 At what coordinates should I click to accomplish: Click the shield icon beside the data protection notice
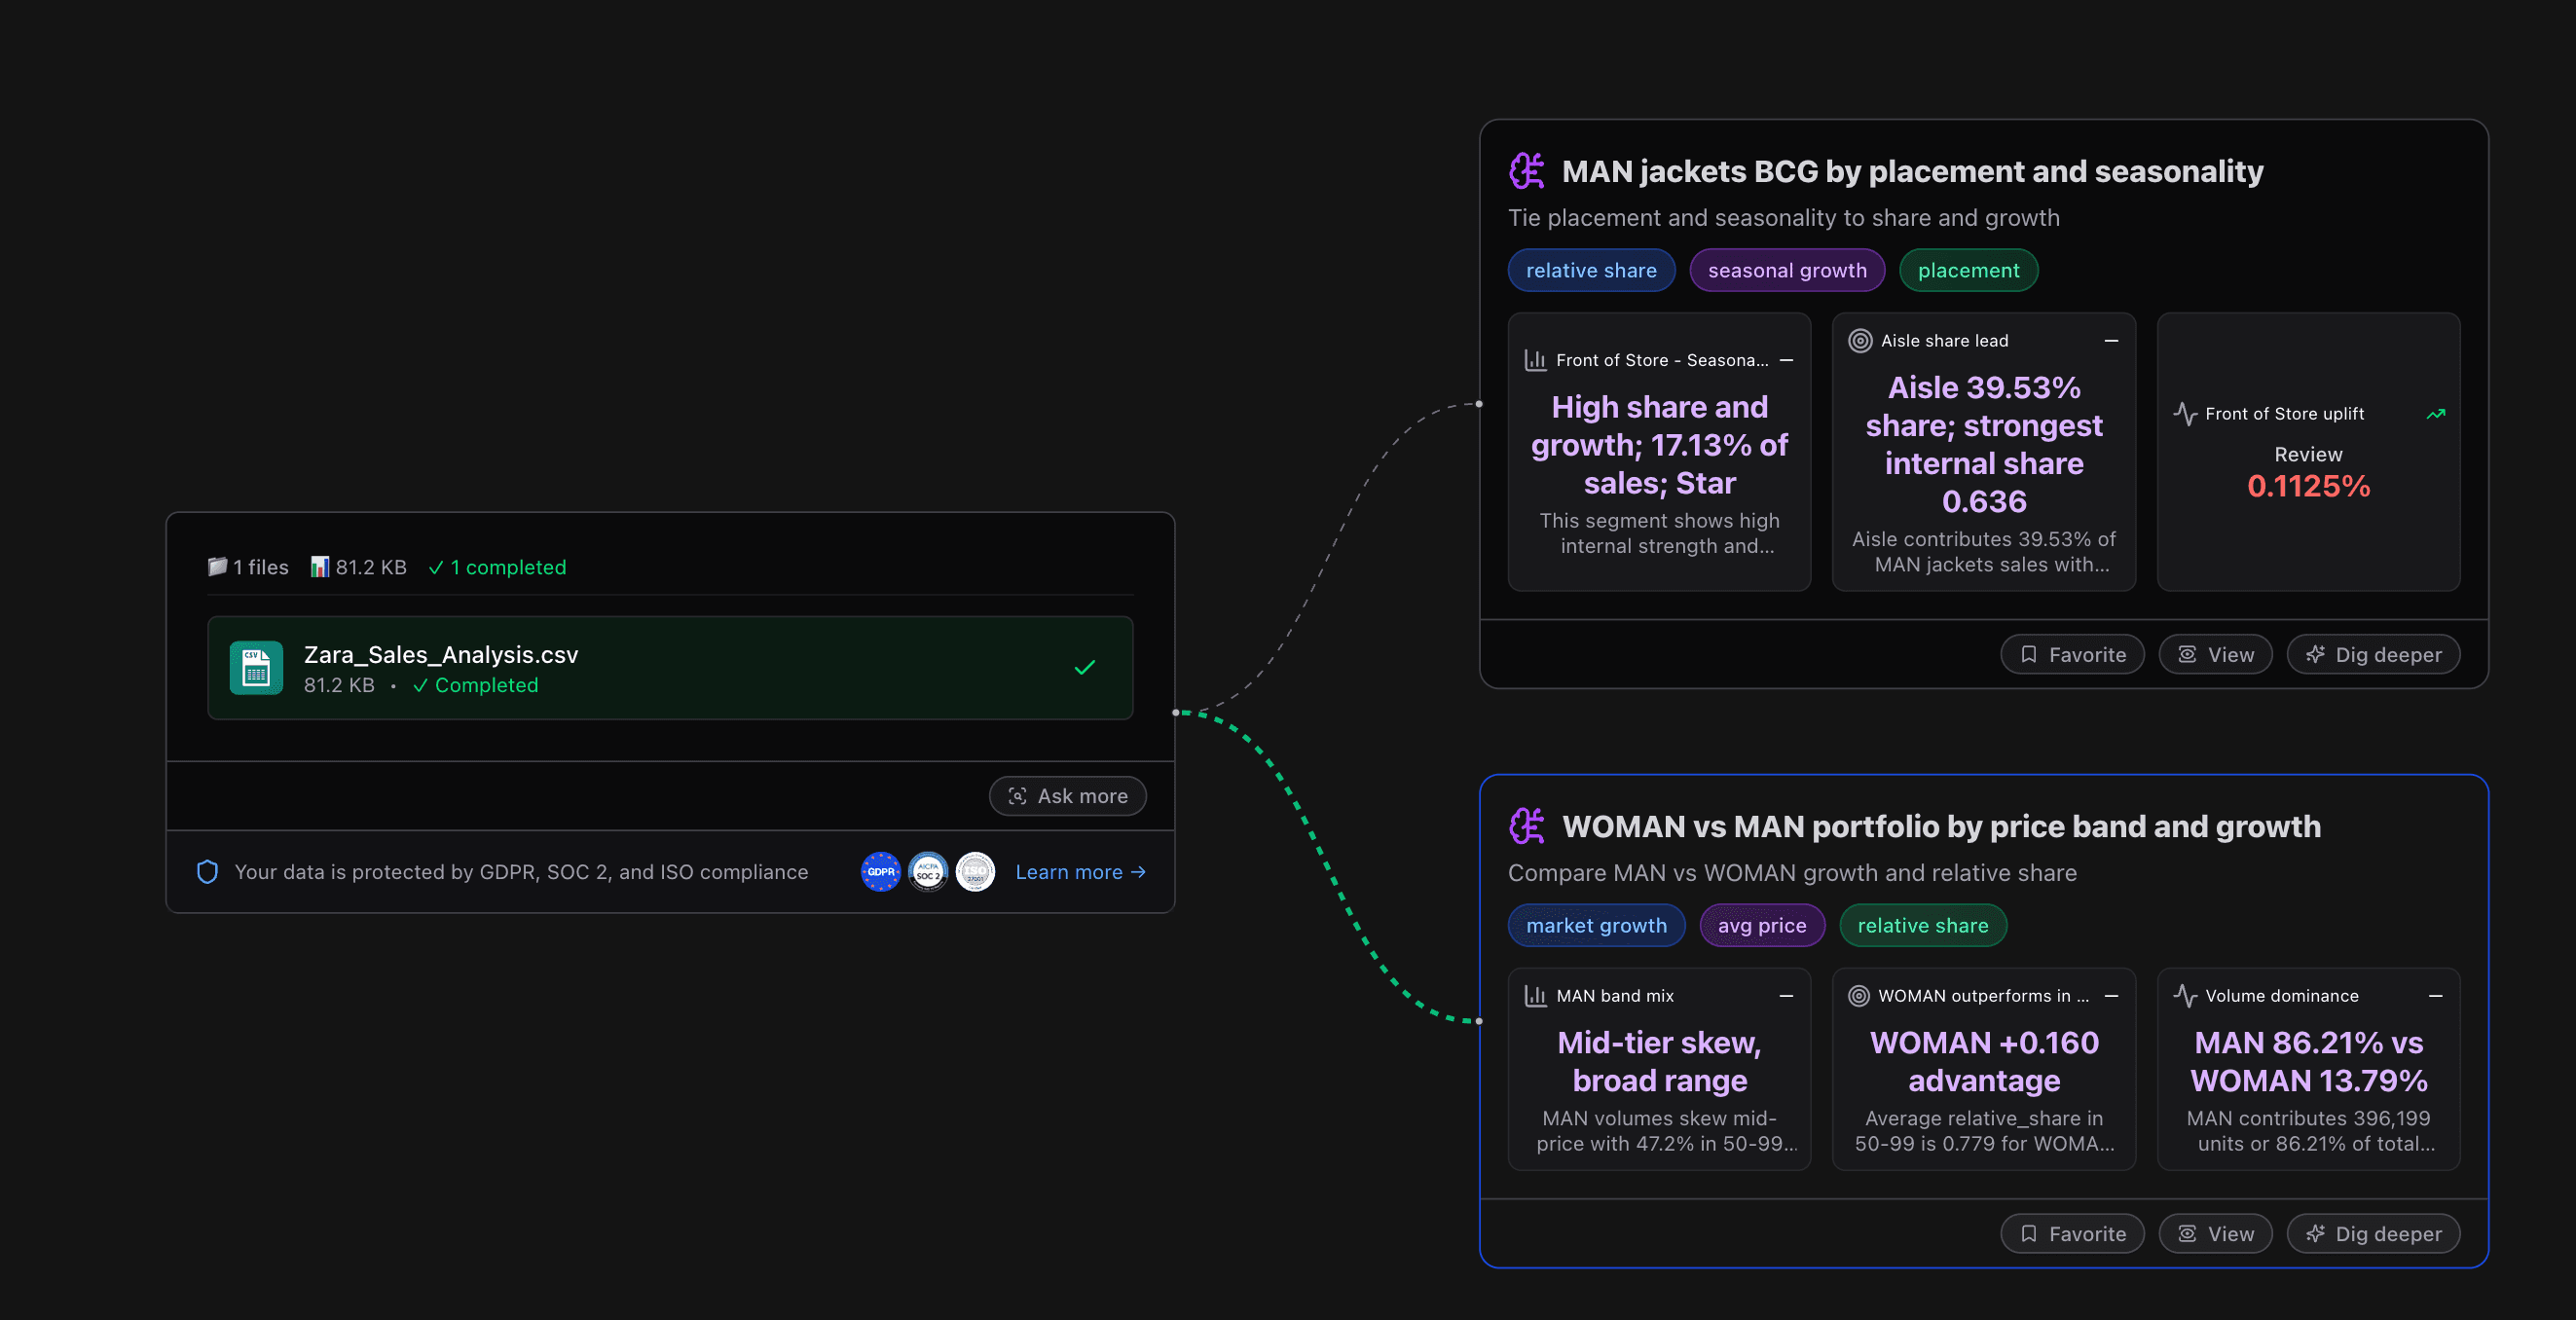[x=207, y=872]
